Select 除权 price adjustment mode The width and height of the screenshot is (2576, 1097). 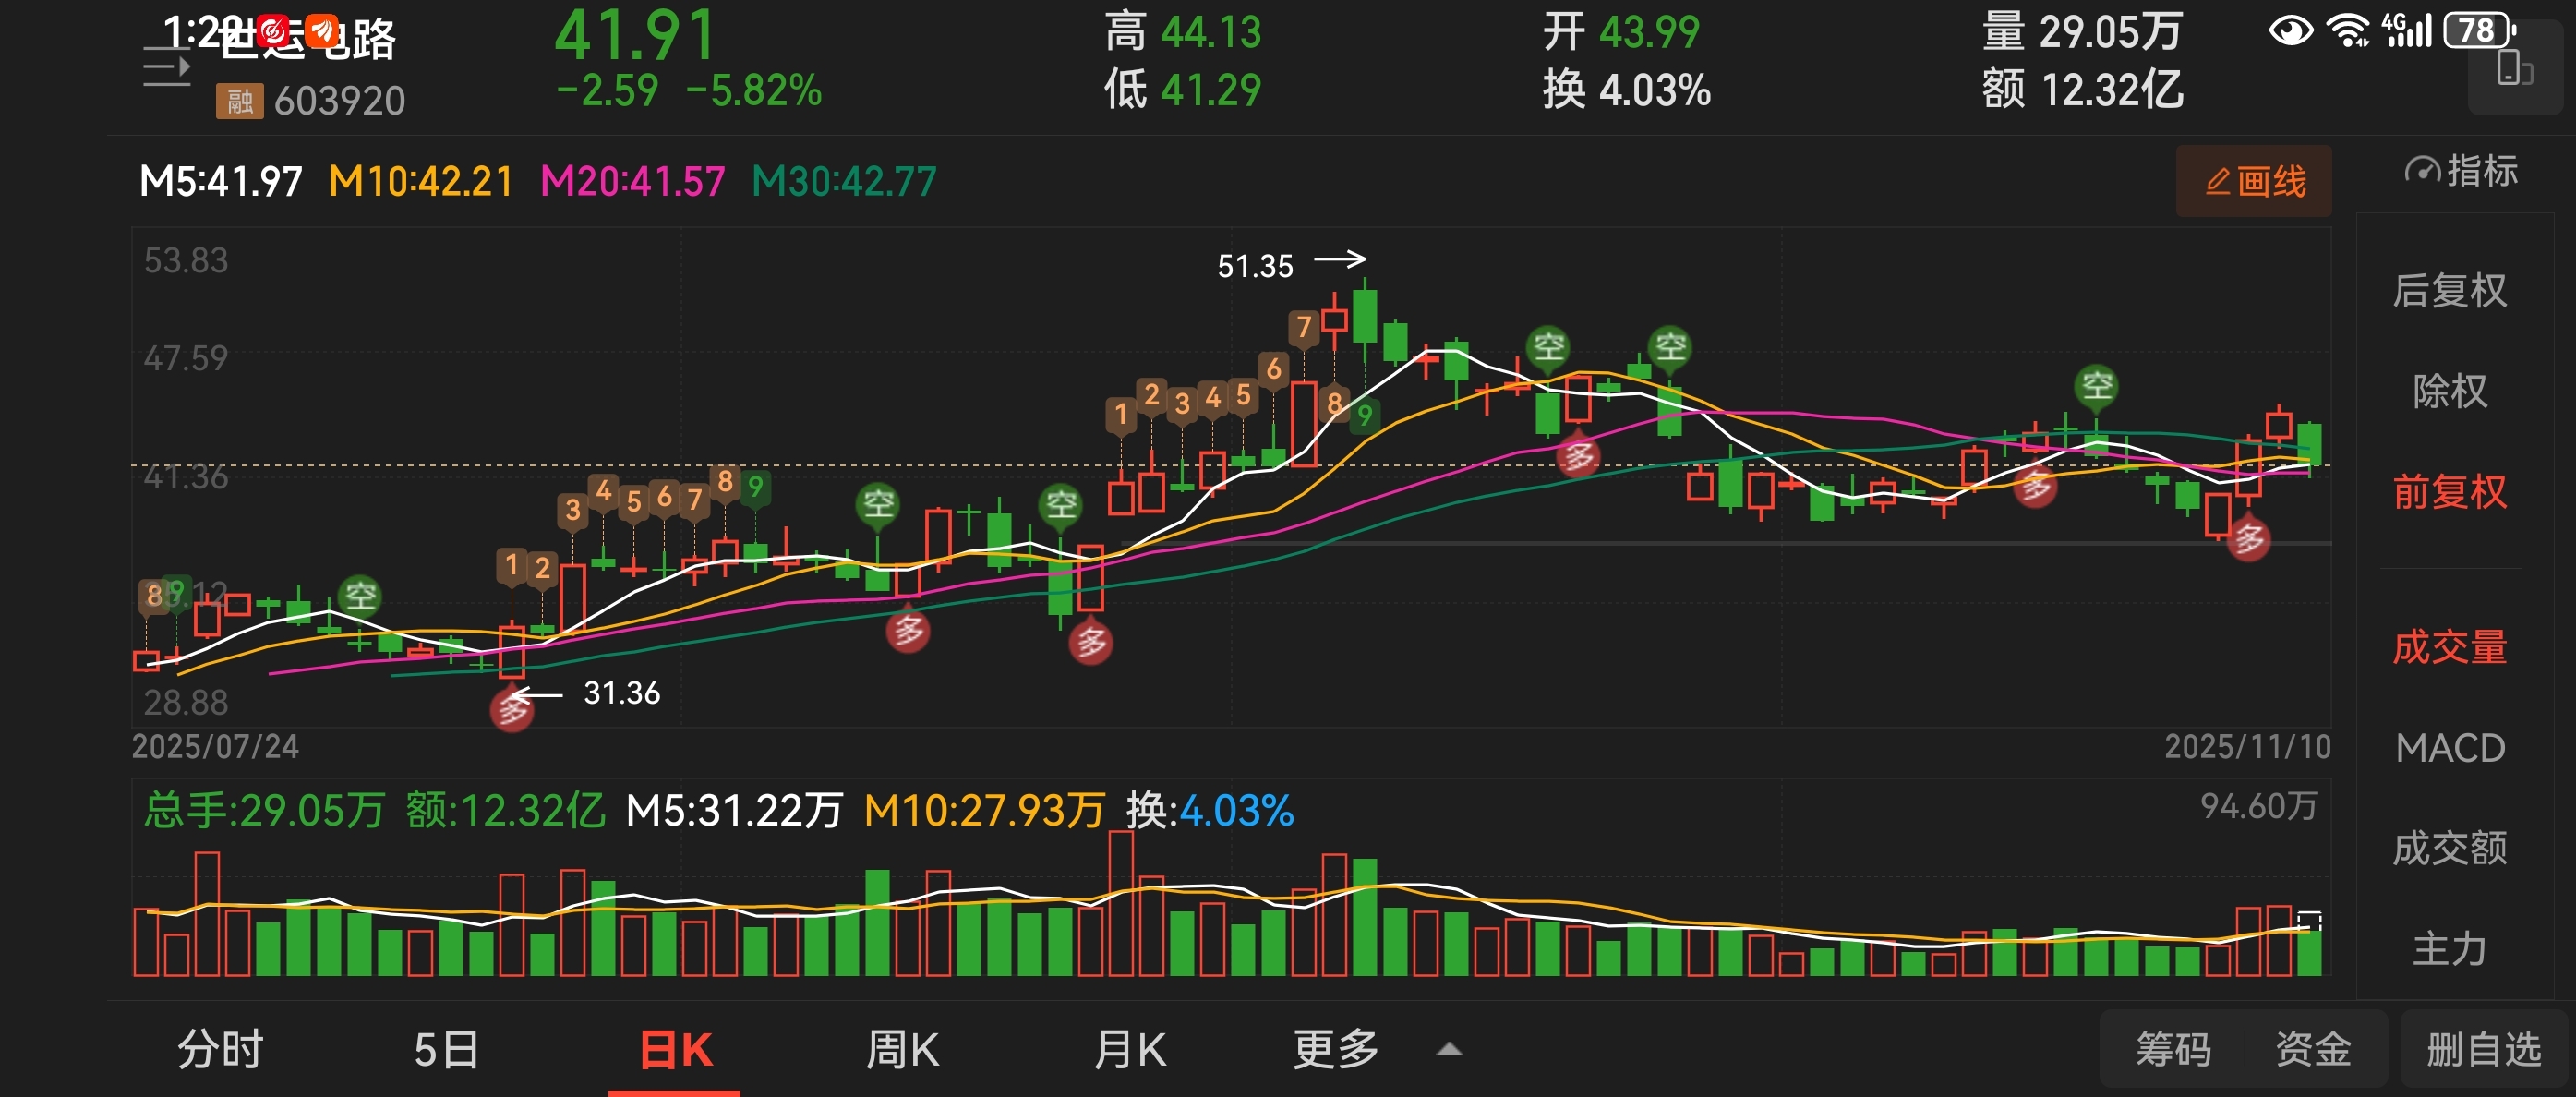click(2449, 391)
